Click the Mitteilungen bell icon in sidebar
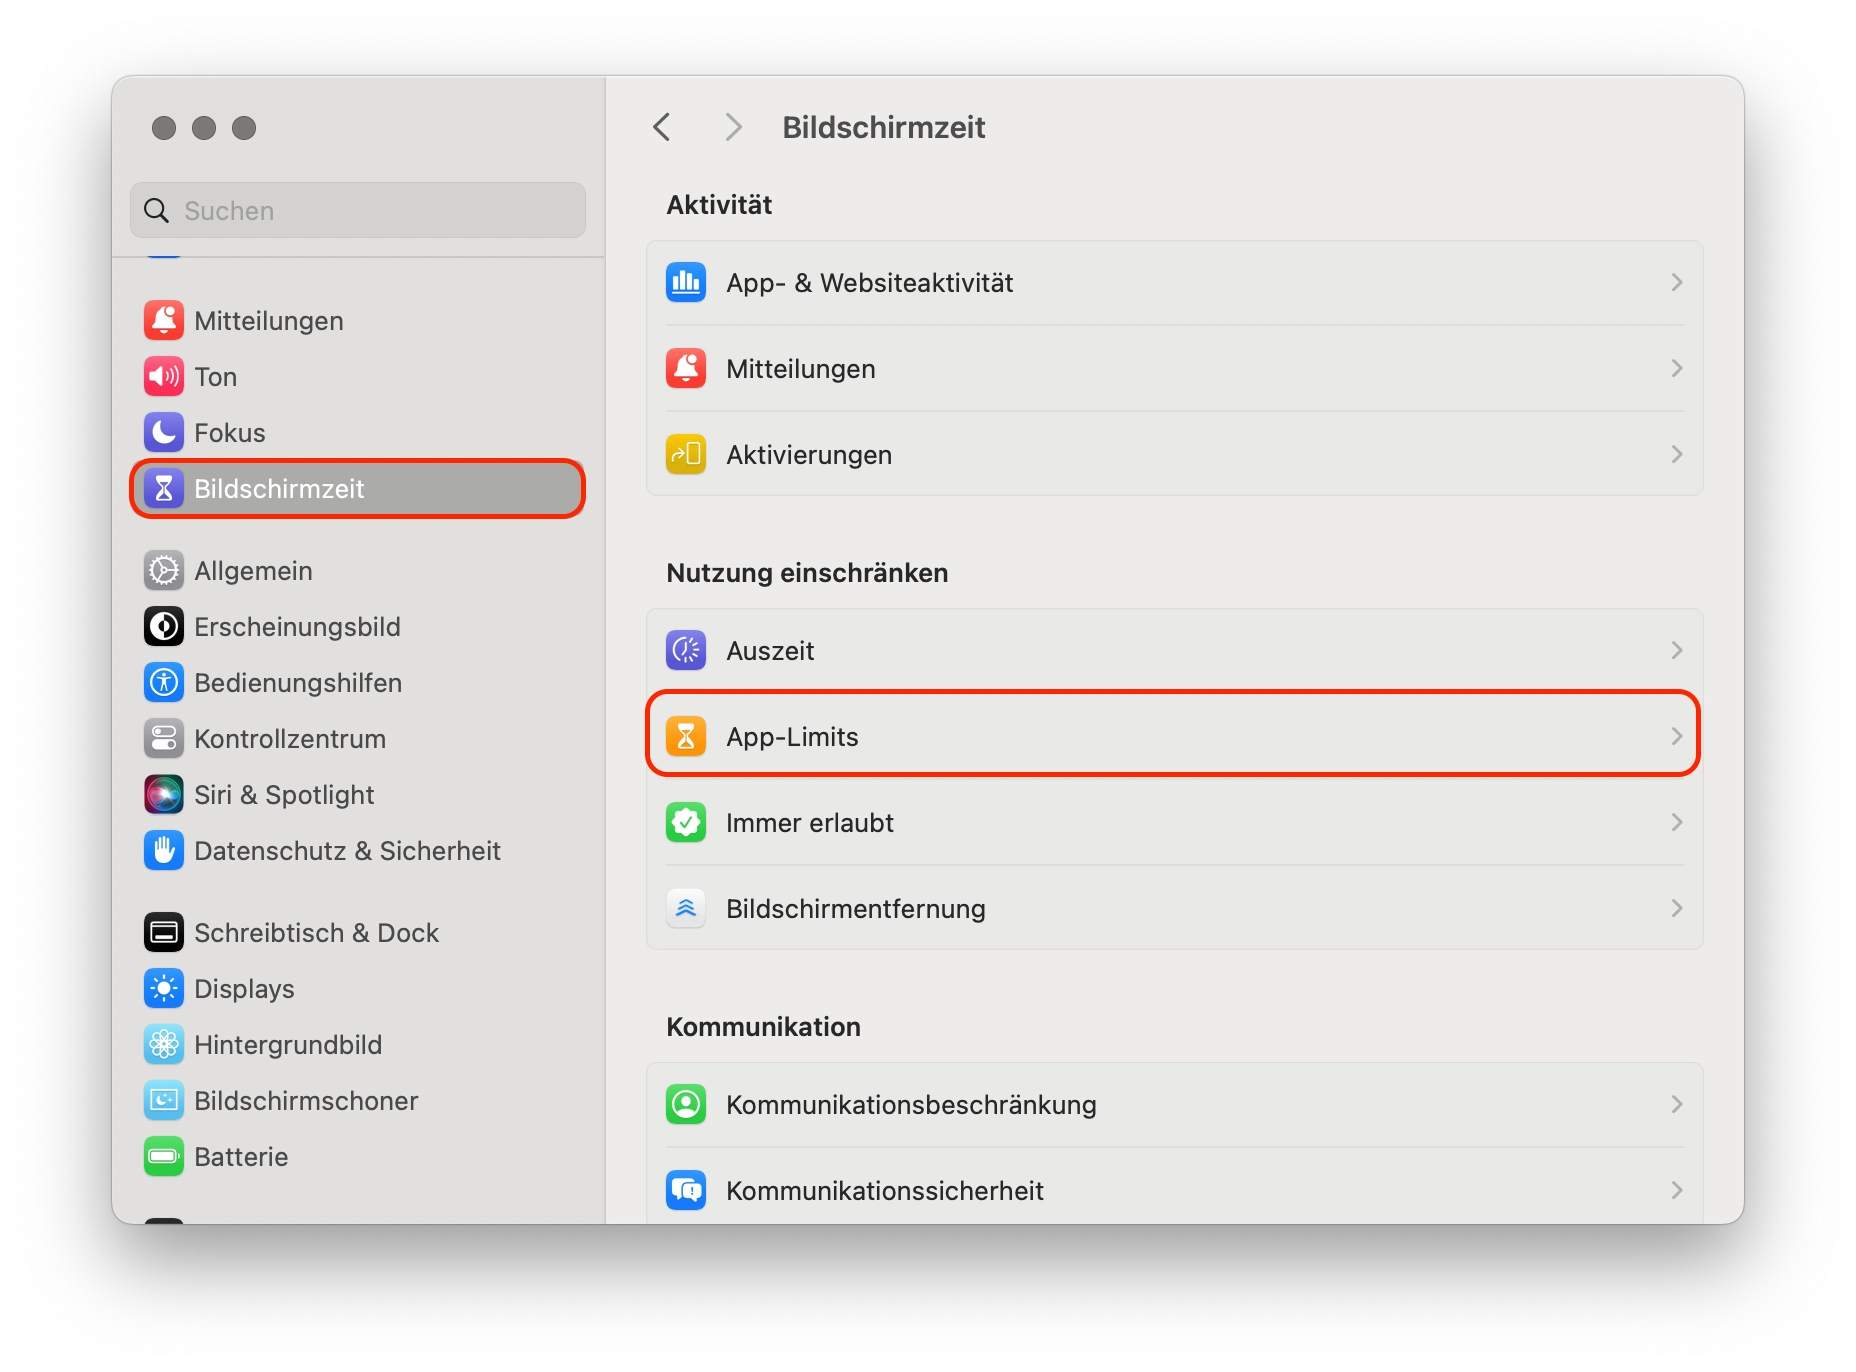This screenshot has width=1856, height=1372. (164, 321)
